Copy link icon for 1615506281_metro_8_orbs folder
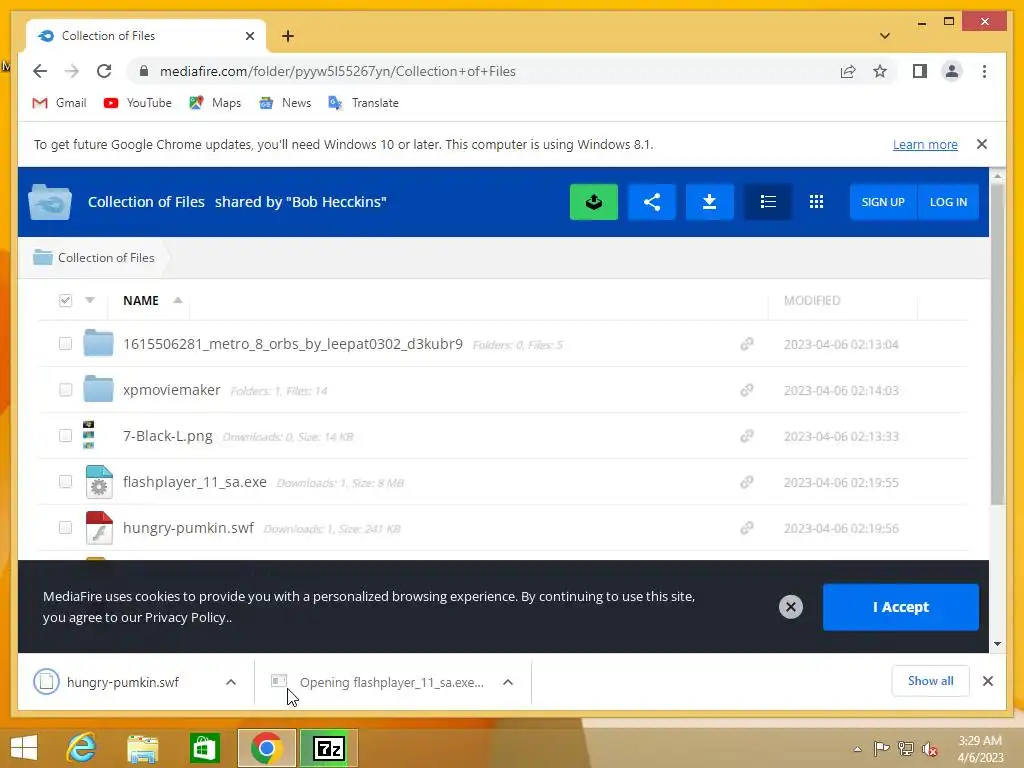 pos(746,344)
